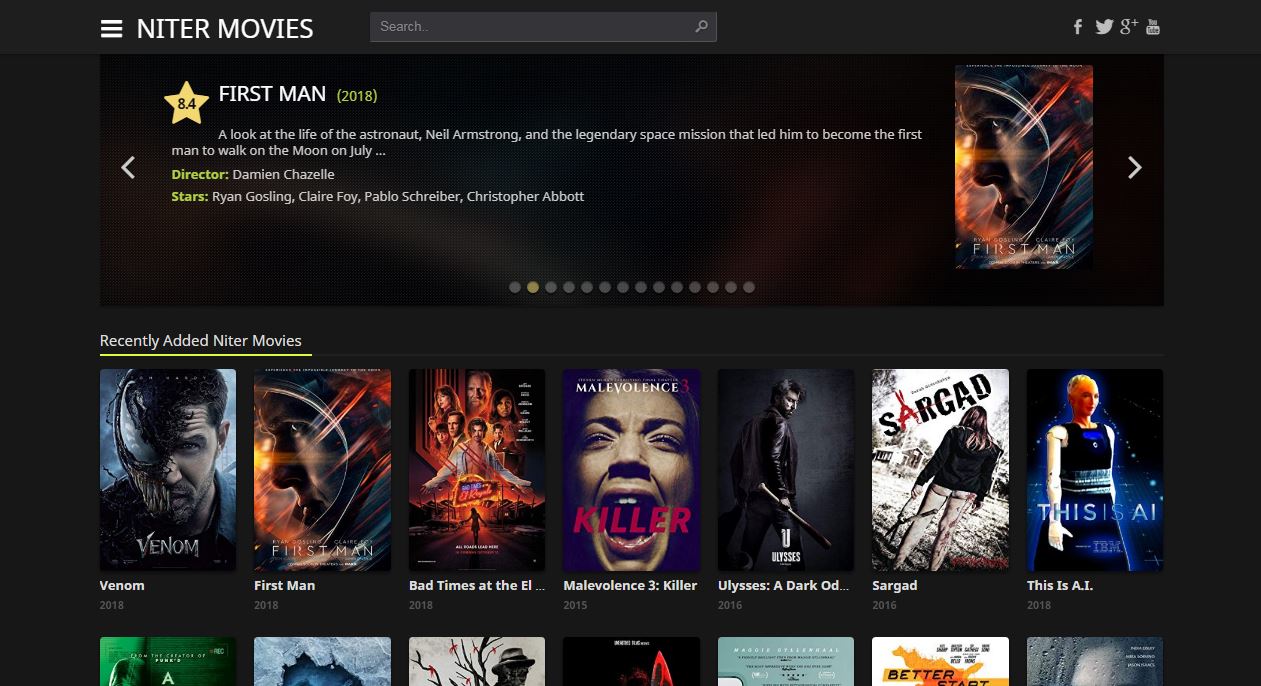Viewport: 1261px width, 686px height.
Task: Open the YouTube social icon
Action: point(1153,26)
